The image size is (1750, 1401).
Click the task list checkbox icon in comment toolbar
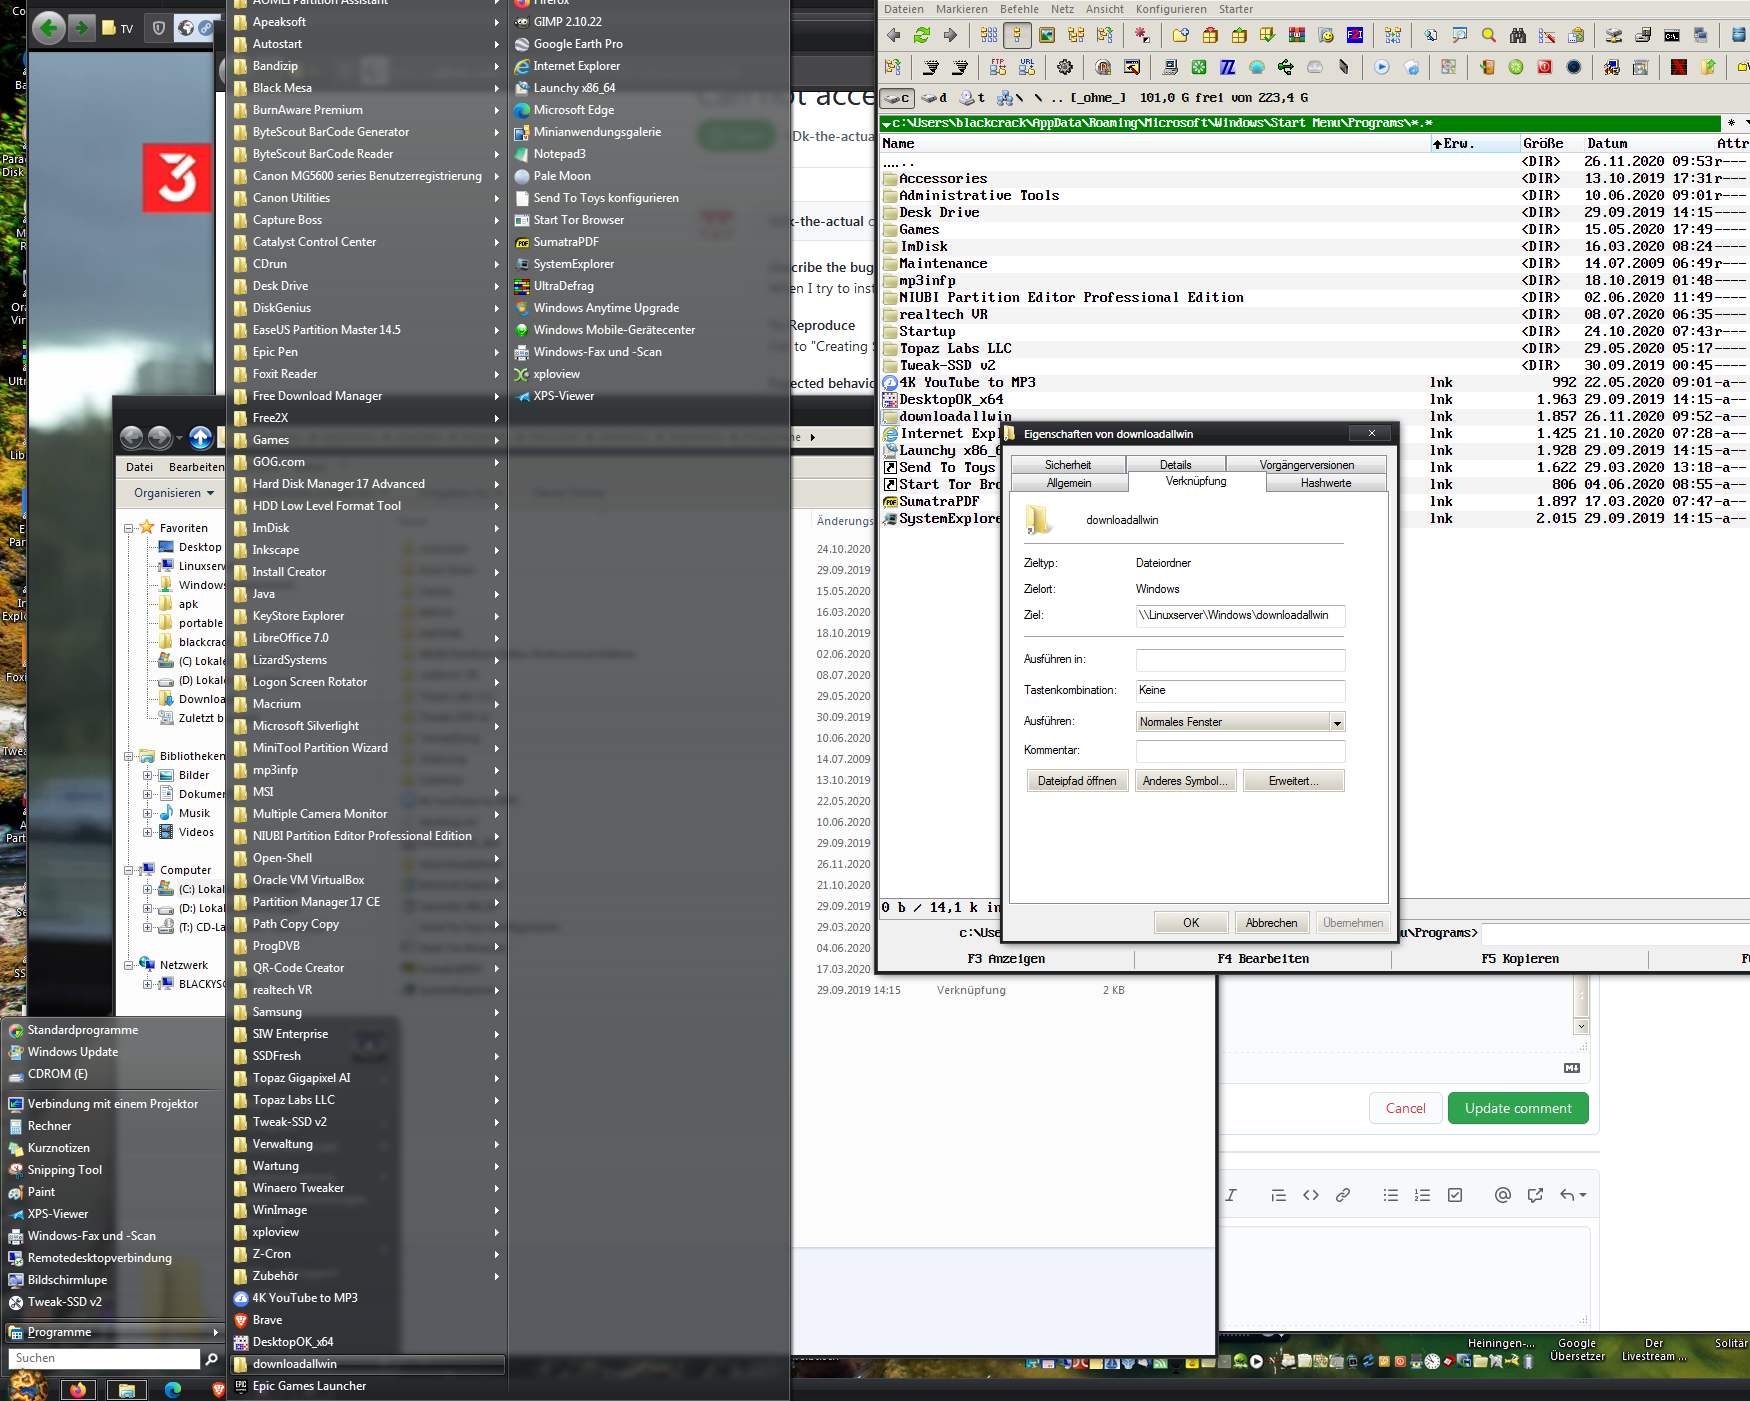click(x=1455, y=1194)
